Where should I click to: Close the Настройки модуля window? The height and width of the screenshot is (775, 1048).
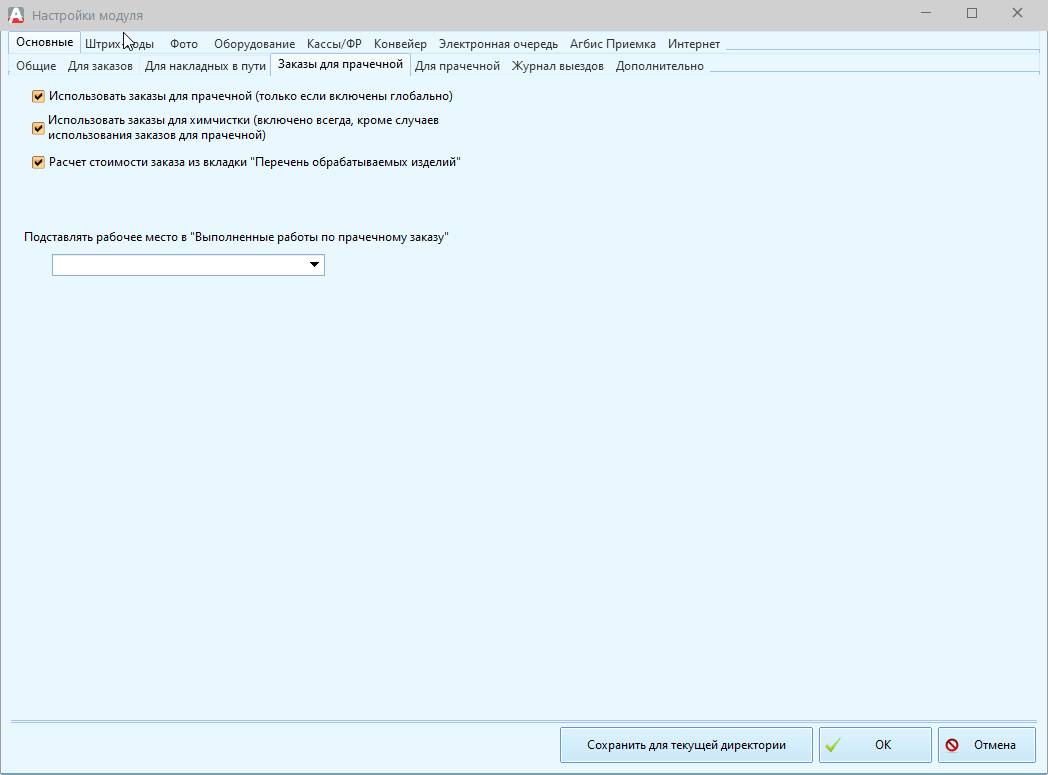(x=1017, y=14)
